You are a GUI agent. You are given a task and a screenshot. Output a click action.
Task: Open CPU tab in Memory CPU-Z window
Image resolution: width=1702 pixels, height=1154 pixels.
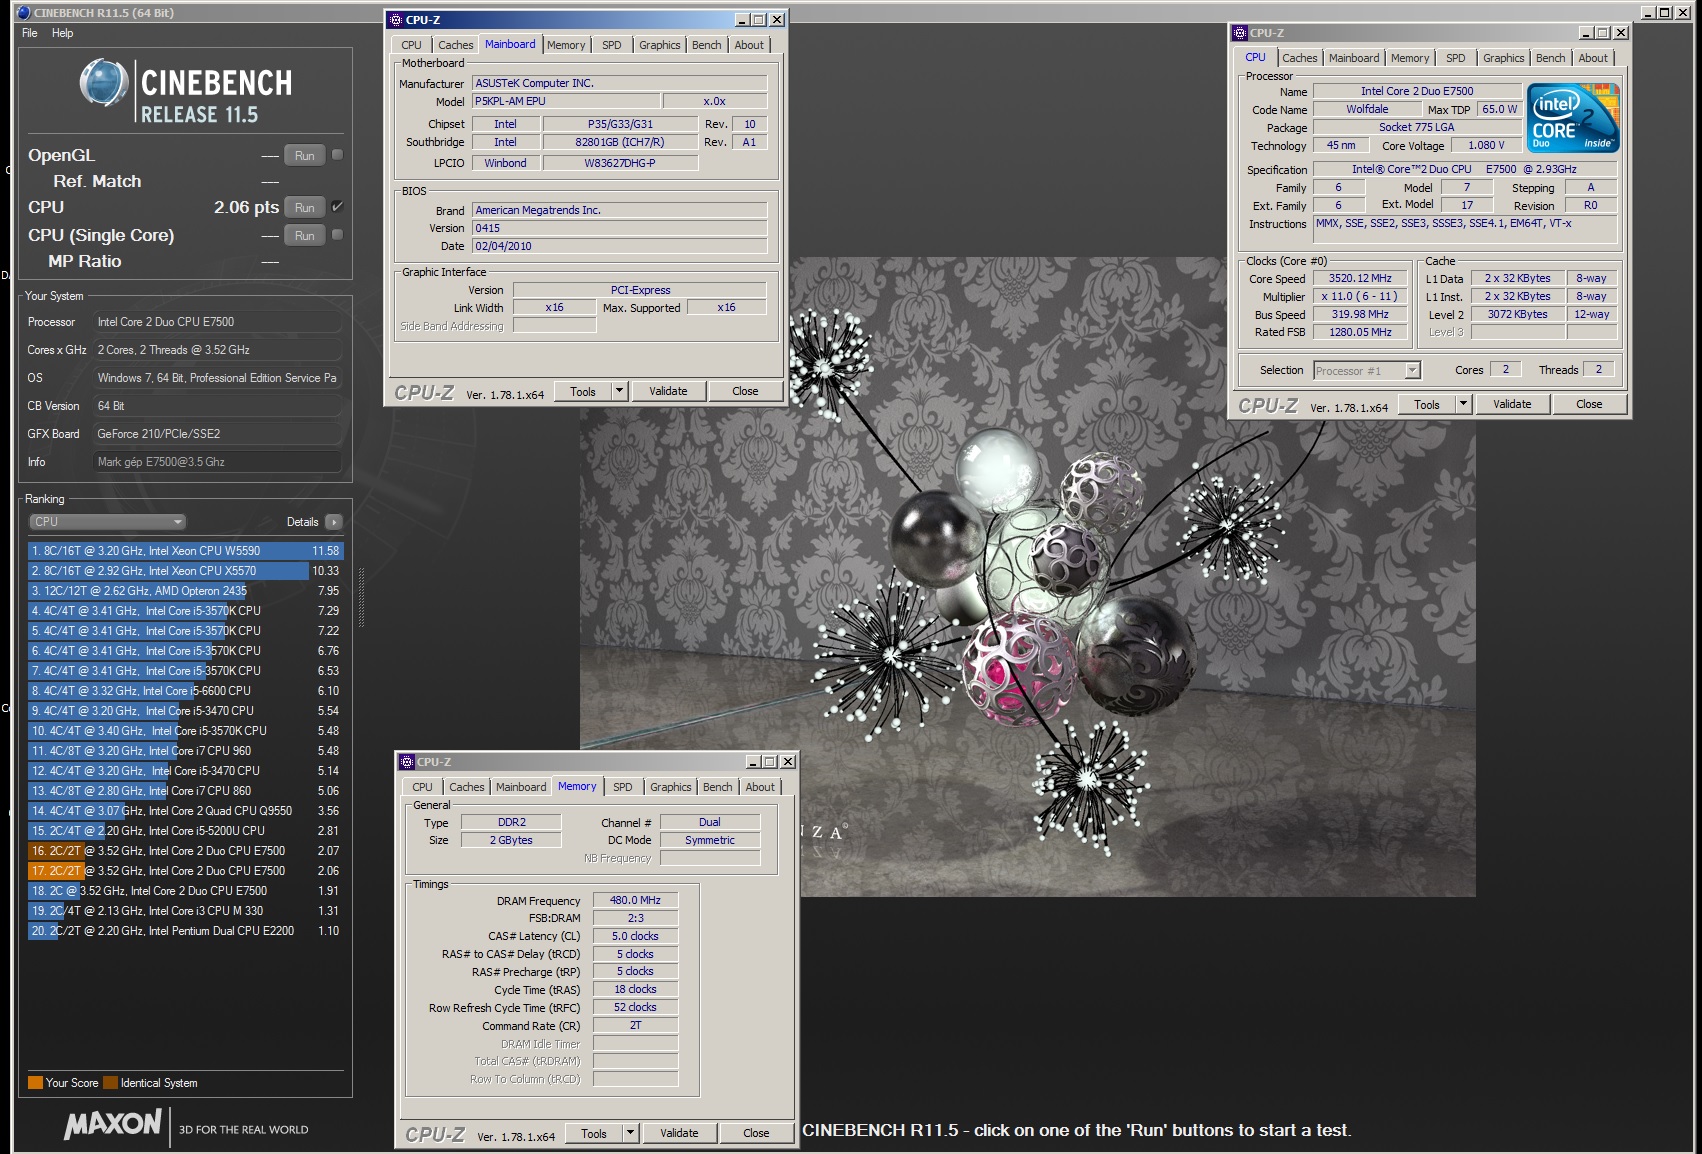[422, 787]
